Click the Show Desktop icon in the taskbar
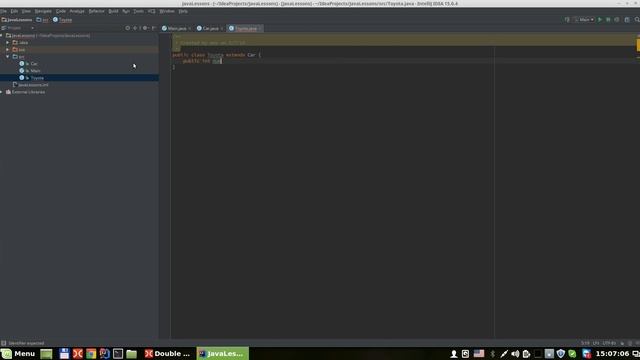The height and width of the screenshot is (360, 640). [x=46, y=353]
